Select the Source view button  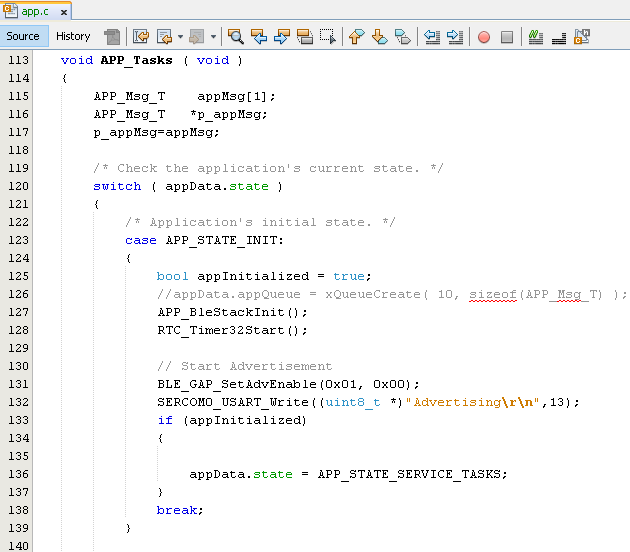[23, 36]
